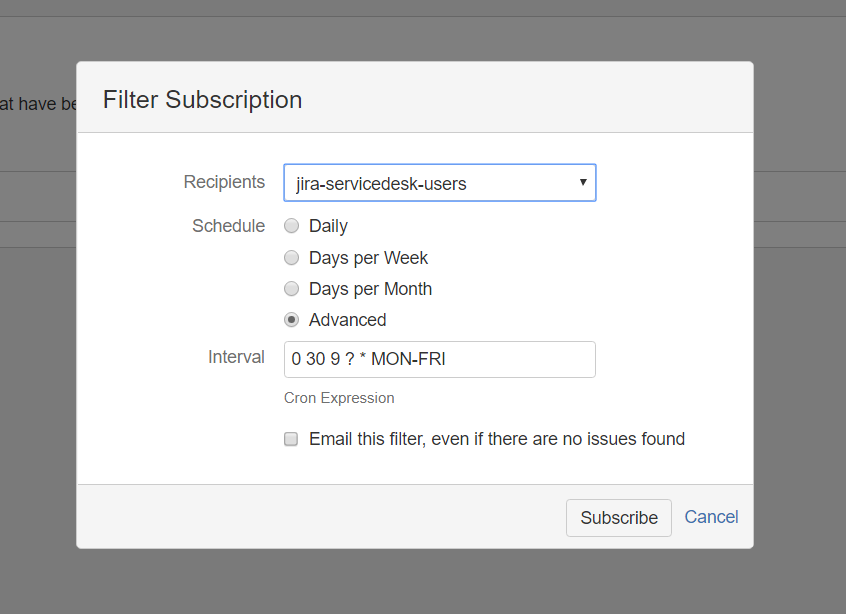Select the Daily schedule radio button

point(291,226)
